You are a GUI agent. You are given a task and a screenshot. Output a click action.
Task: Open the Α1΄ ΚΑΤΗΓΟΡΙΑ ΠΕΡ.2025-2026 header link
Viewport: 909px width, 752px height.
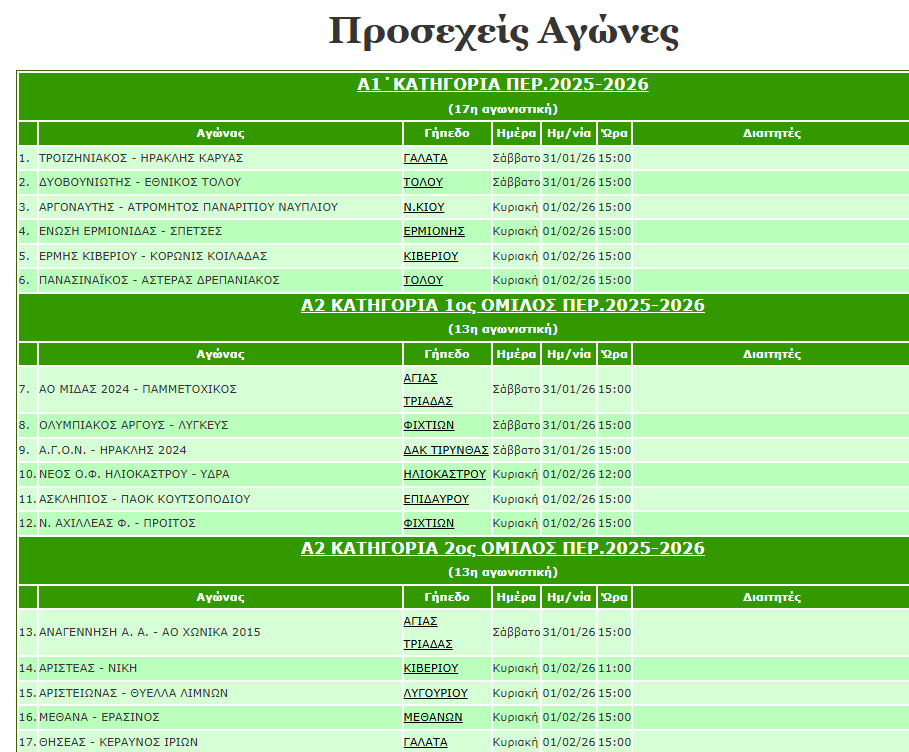502,84
